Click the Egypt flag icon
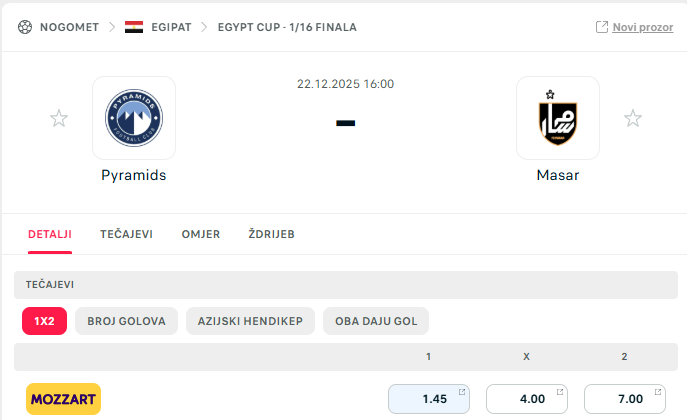Image resolution: width=687 pixels, height=420 pixels. 133,27
